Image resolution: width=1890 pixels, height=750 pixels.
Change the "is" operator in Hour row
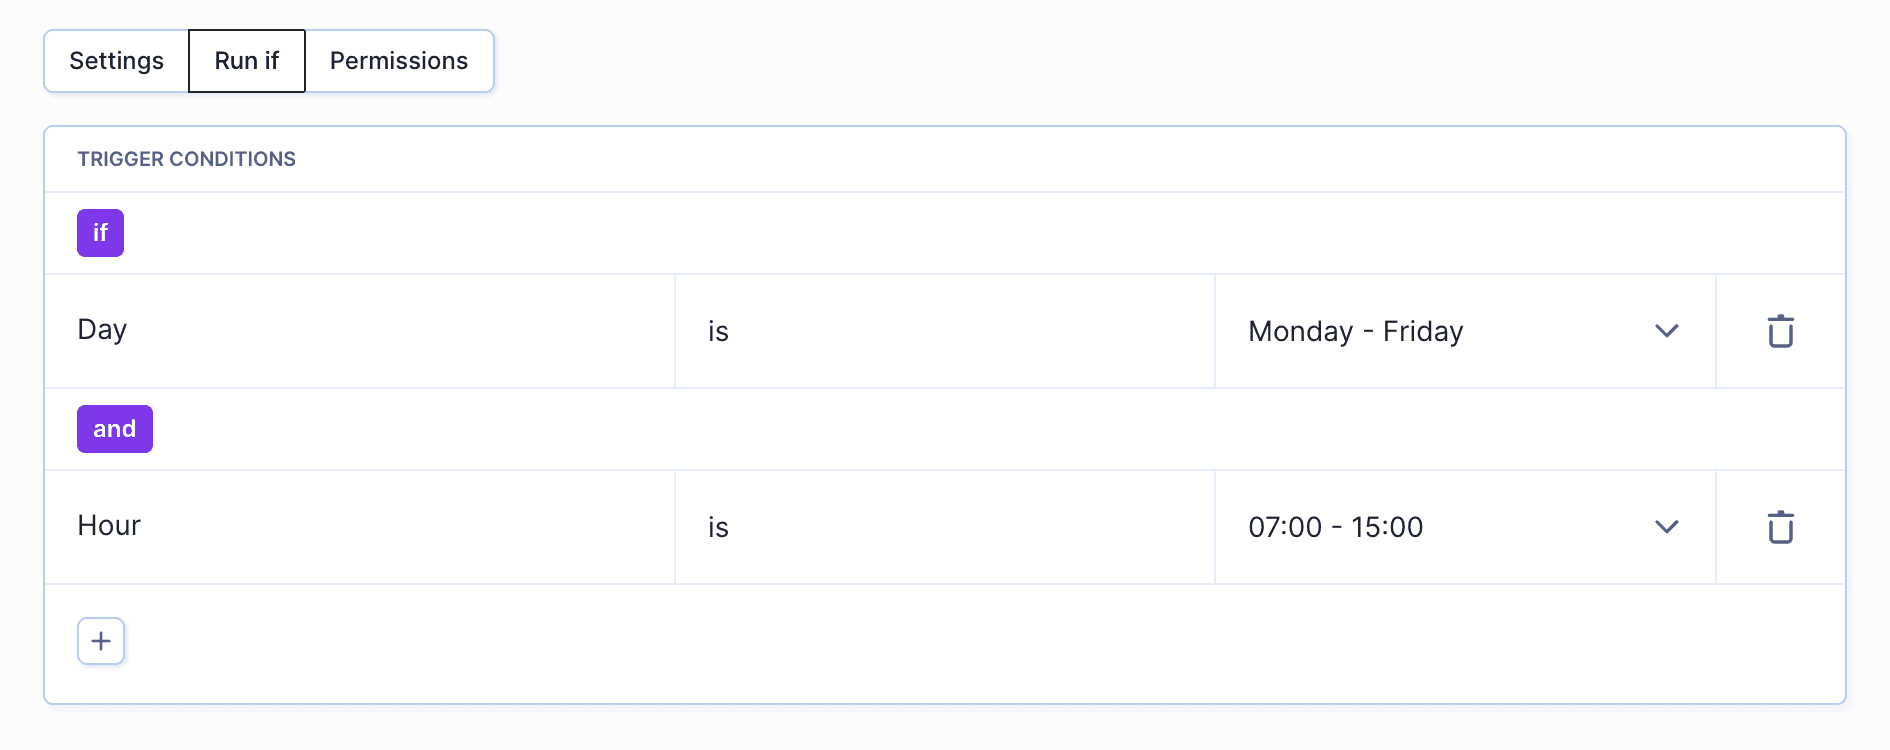(x=944, y=527)
